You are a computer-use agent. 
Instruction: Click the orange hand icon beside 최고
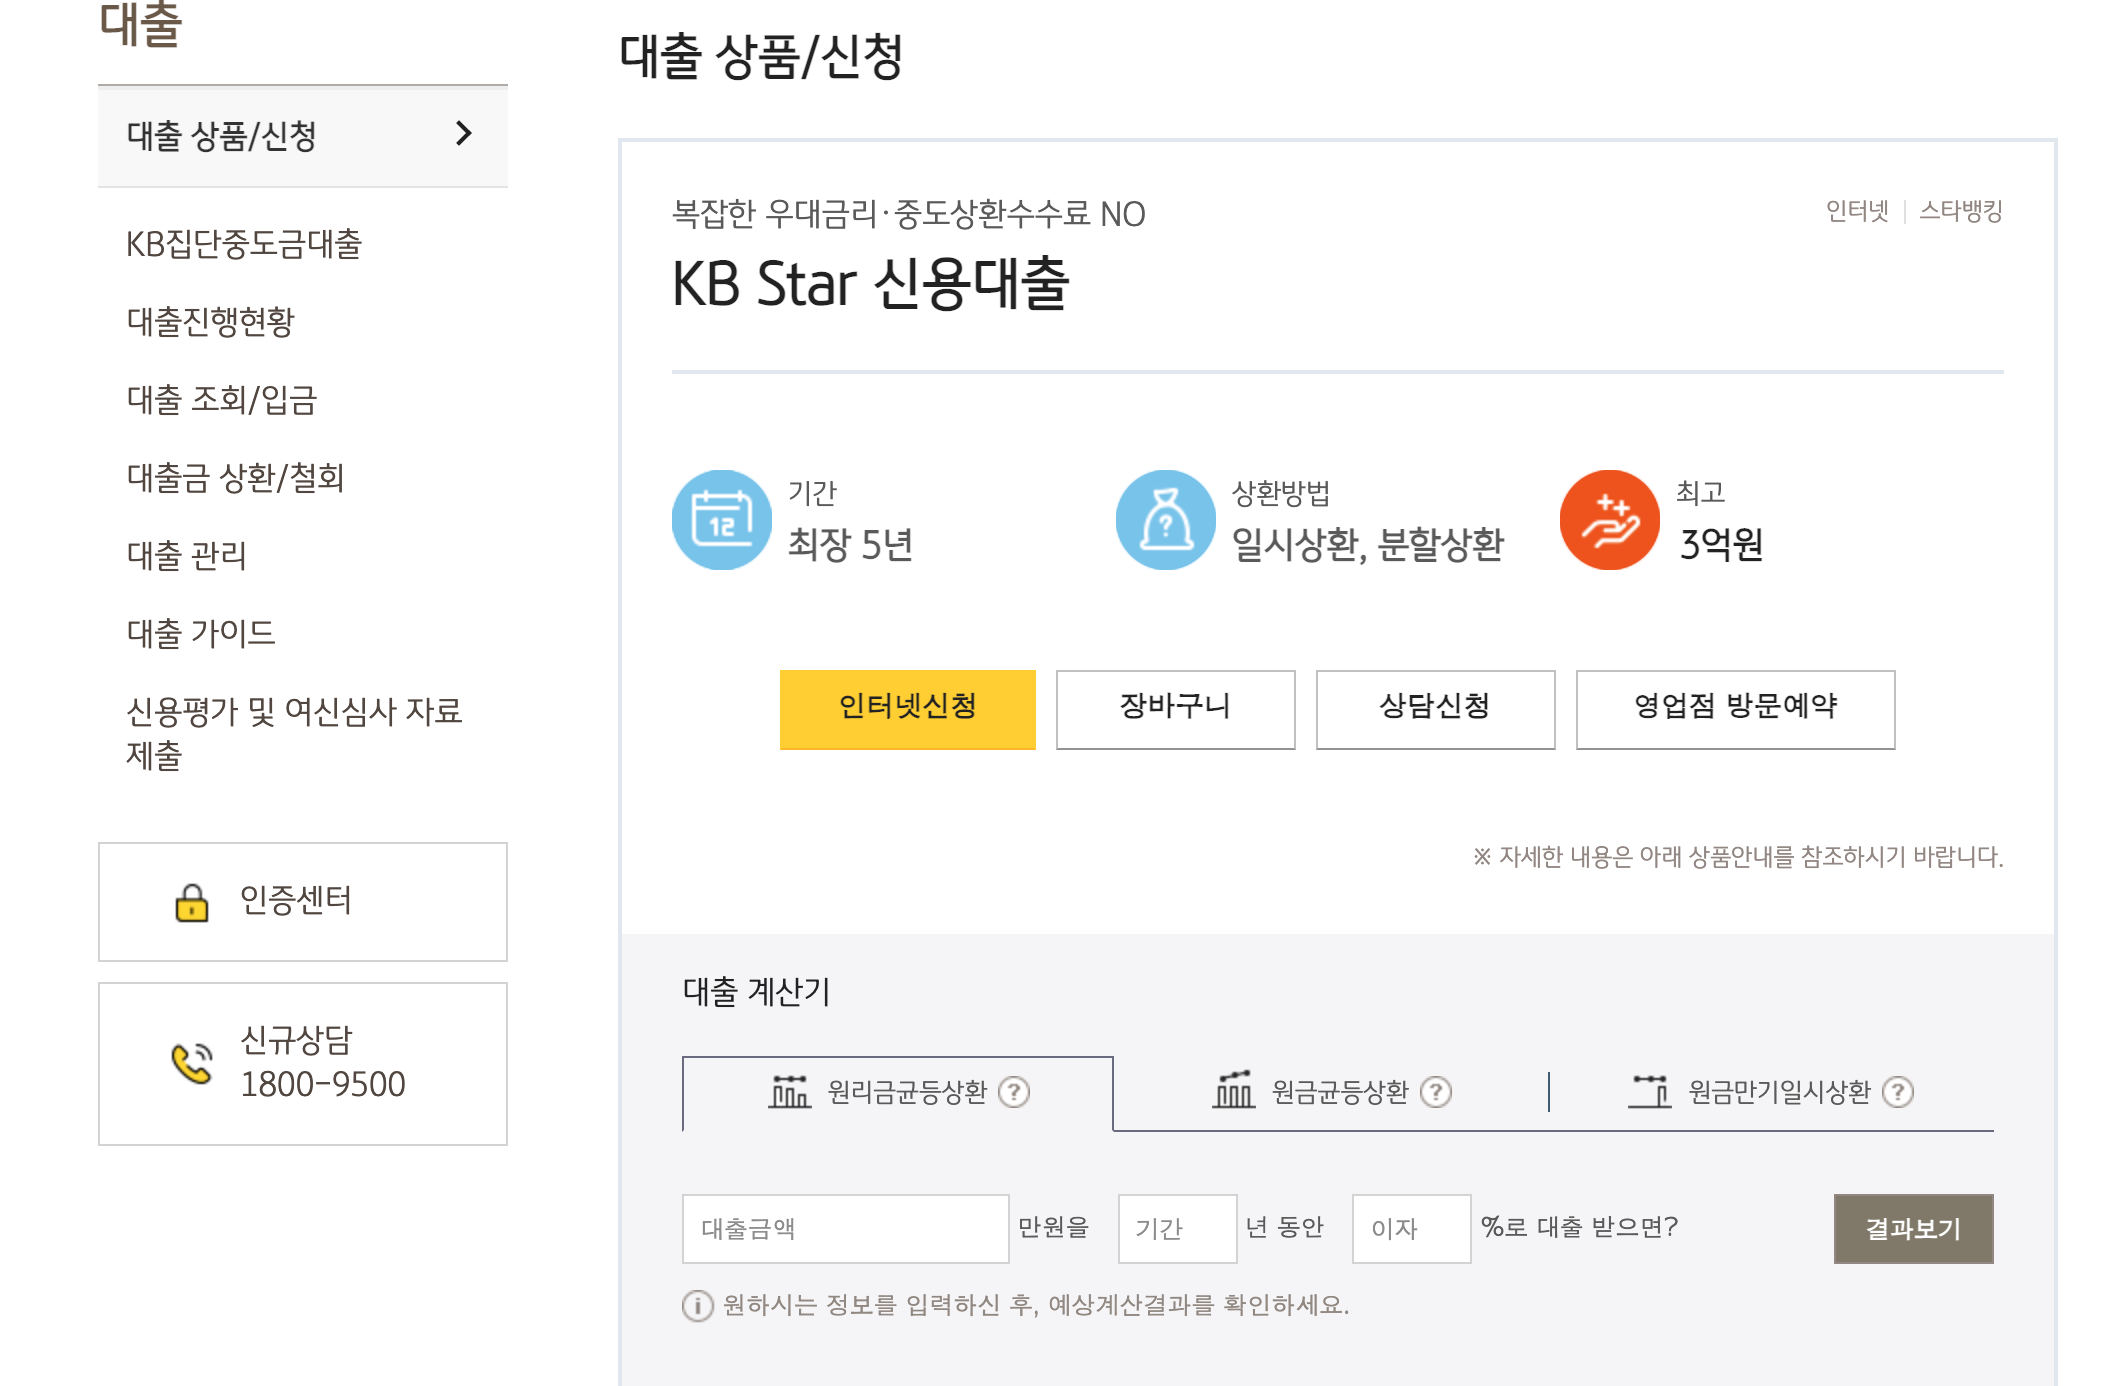coord(1610,520)
